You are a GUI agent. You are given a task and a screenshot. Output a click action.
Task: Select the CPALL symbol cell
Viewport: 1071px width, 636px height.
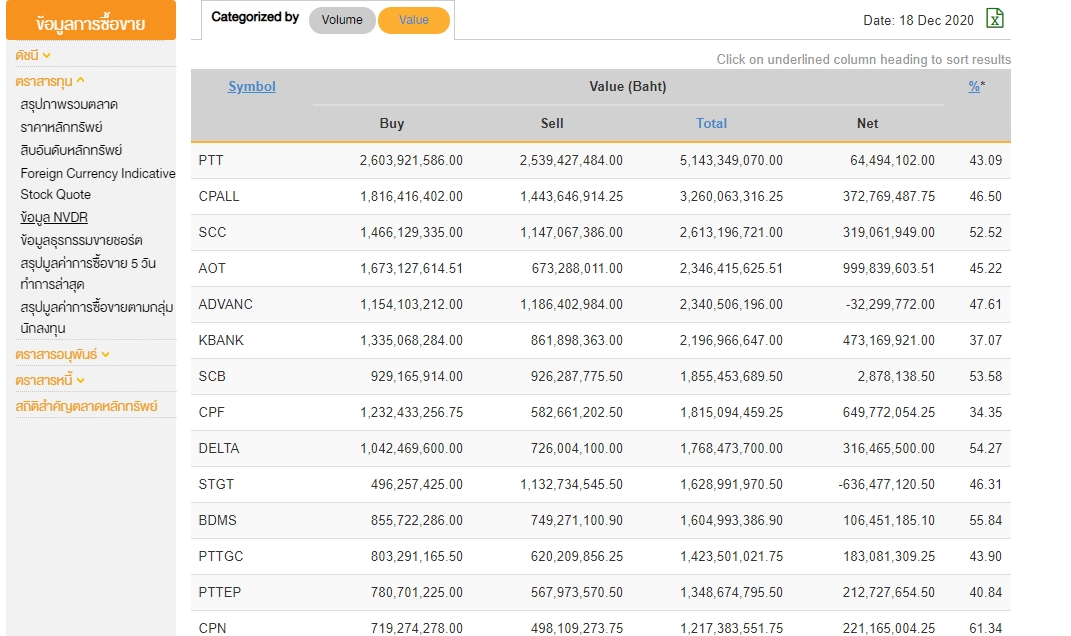click(219, 196)
